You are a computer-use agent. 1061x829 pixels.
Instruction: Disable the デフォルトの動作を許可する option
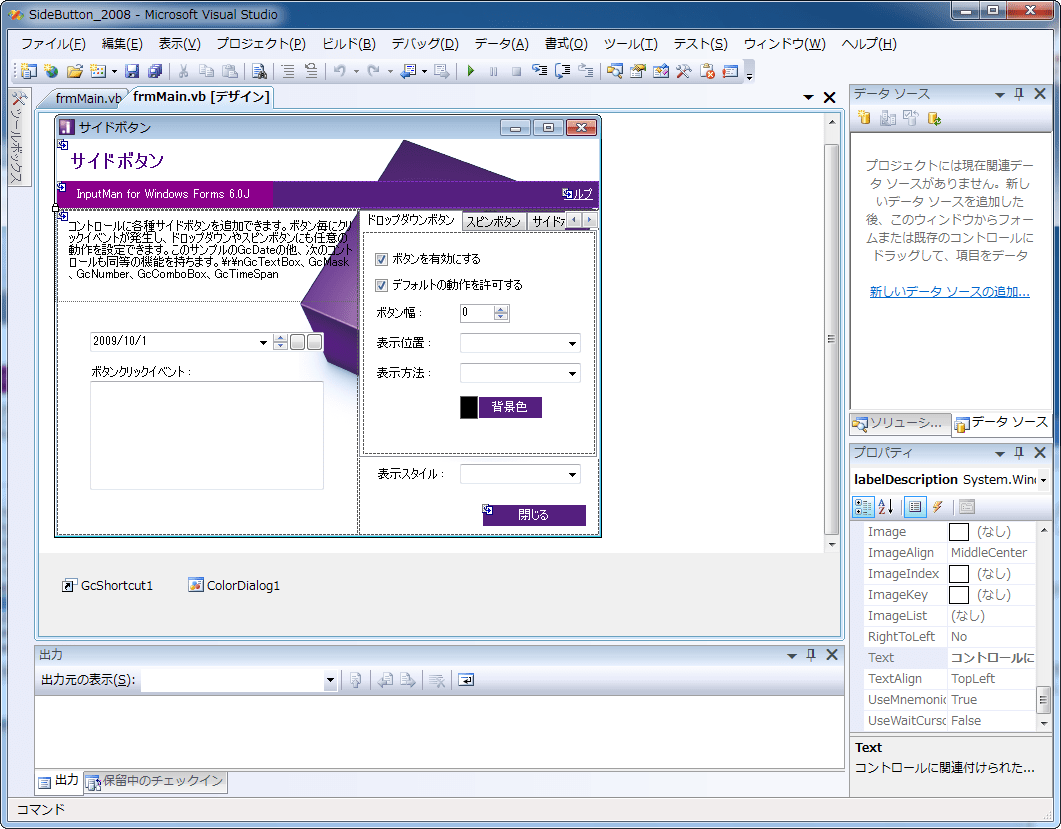[x=381, y=285]
